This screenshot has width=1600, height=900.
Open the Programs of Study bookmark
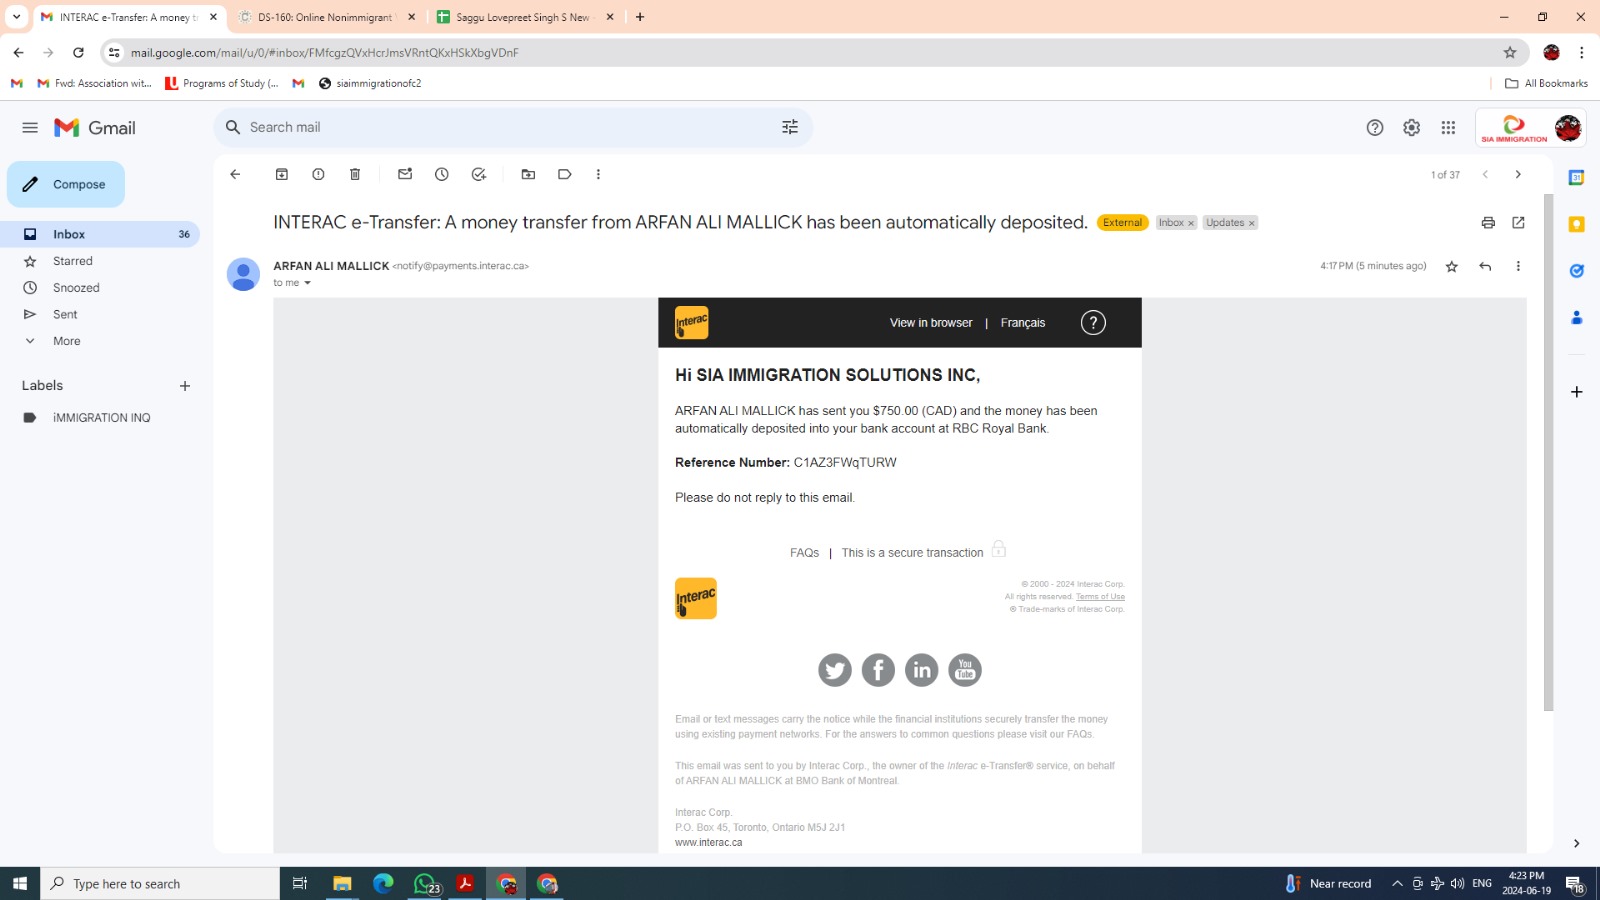point(222,83)
